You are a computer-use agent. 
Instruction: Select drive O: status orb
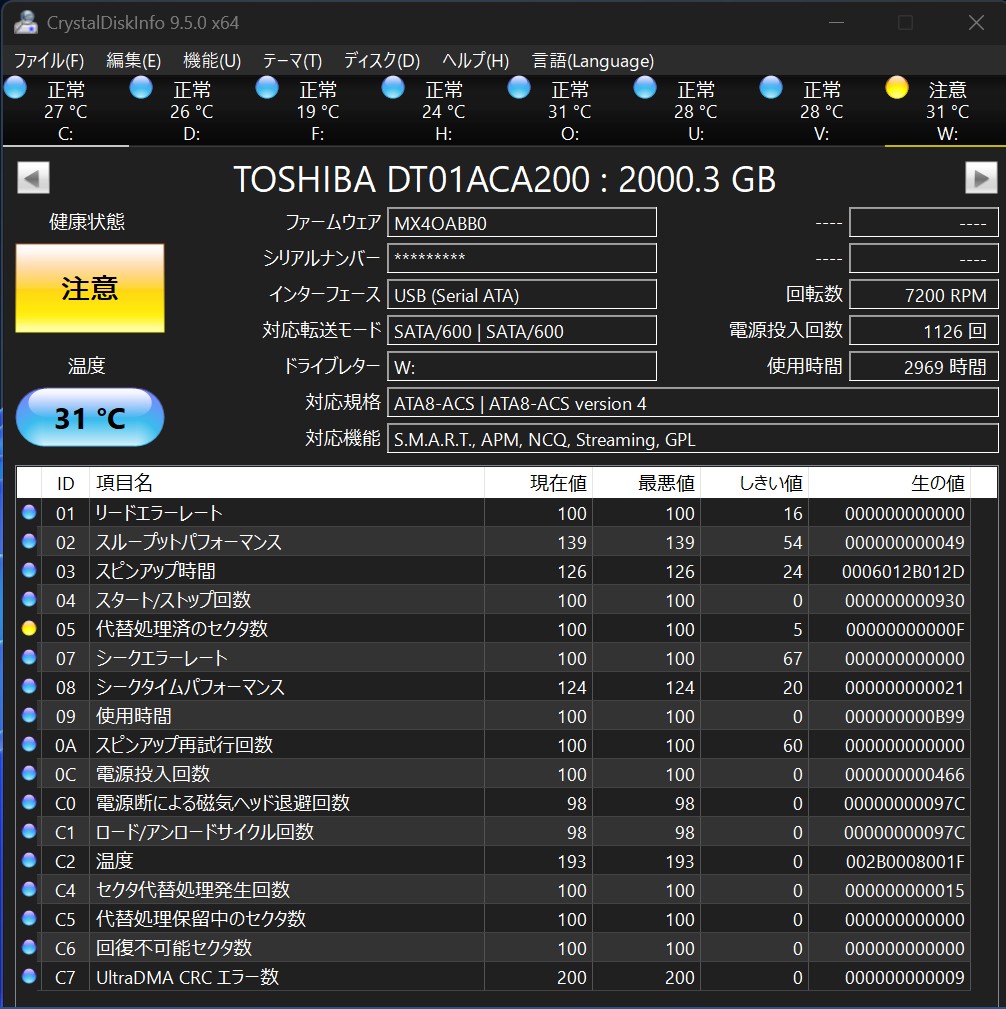519,88
